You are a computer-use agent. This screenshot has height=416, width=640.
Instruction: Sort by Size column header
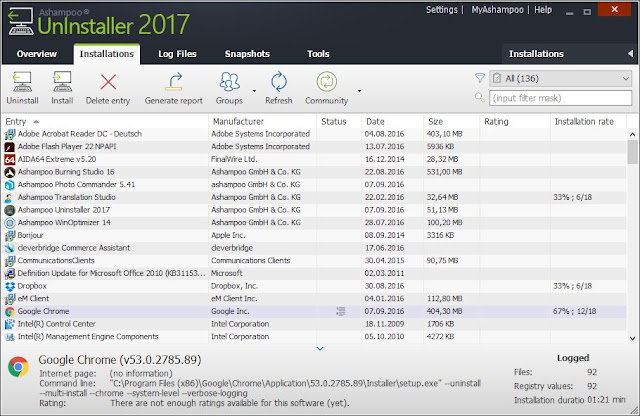coord(436,121)
